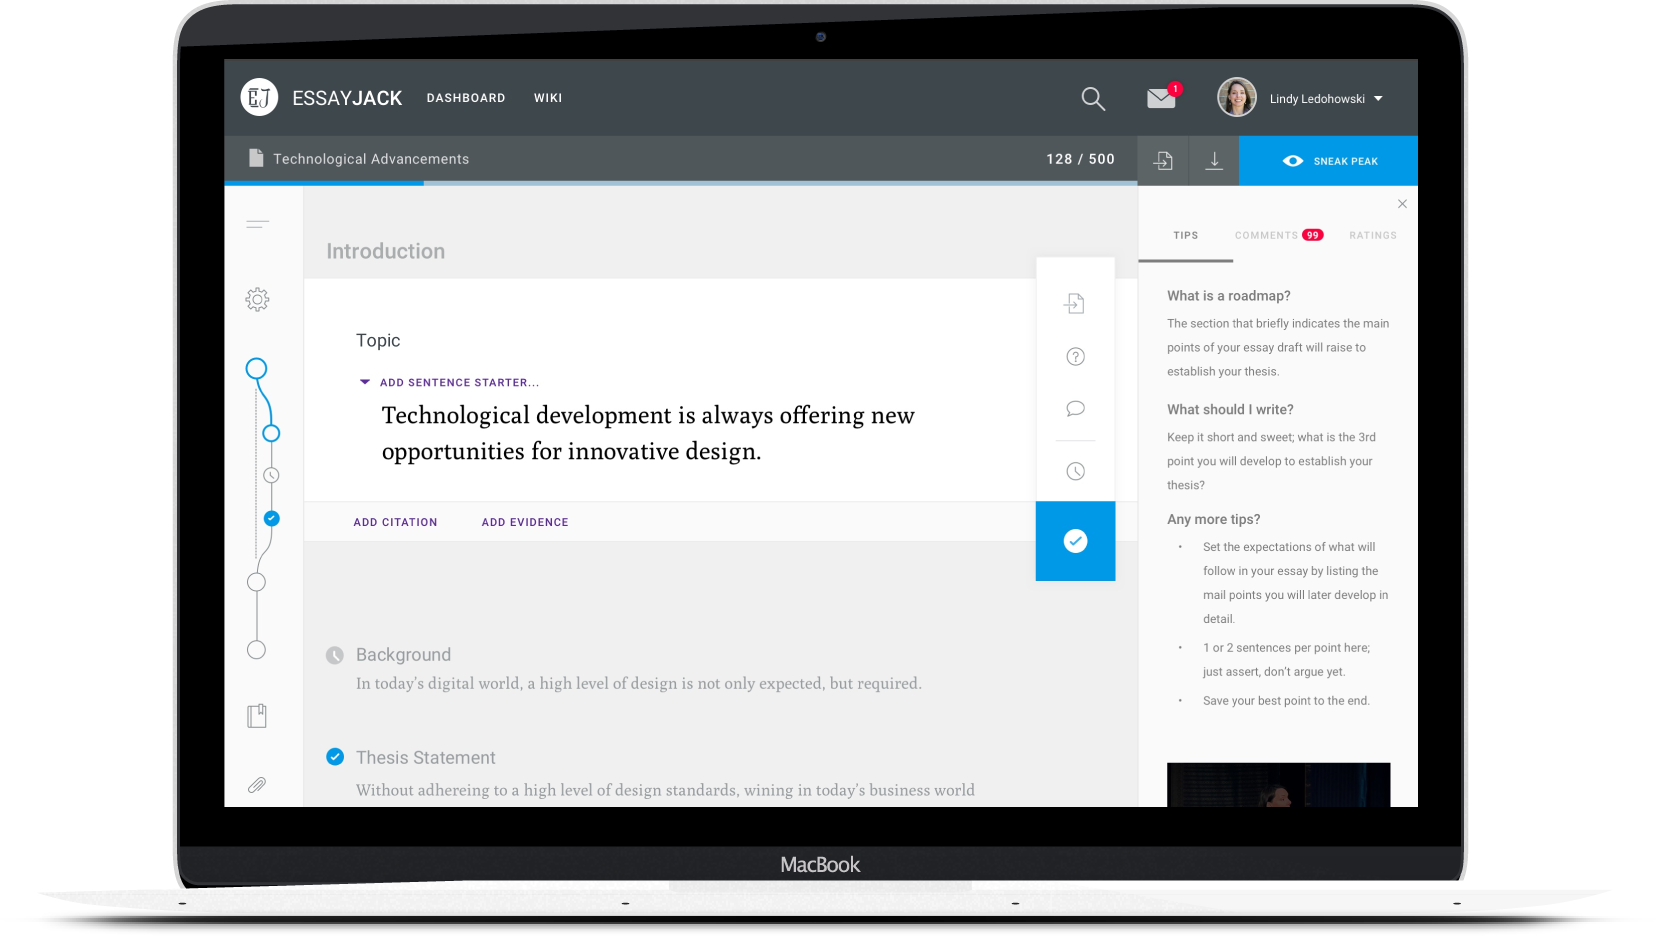1656x936 pixels.
Task: Switch to the Comments tab
Action: click(x=1266, y=235)
